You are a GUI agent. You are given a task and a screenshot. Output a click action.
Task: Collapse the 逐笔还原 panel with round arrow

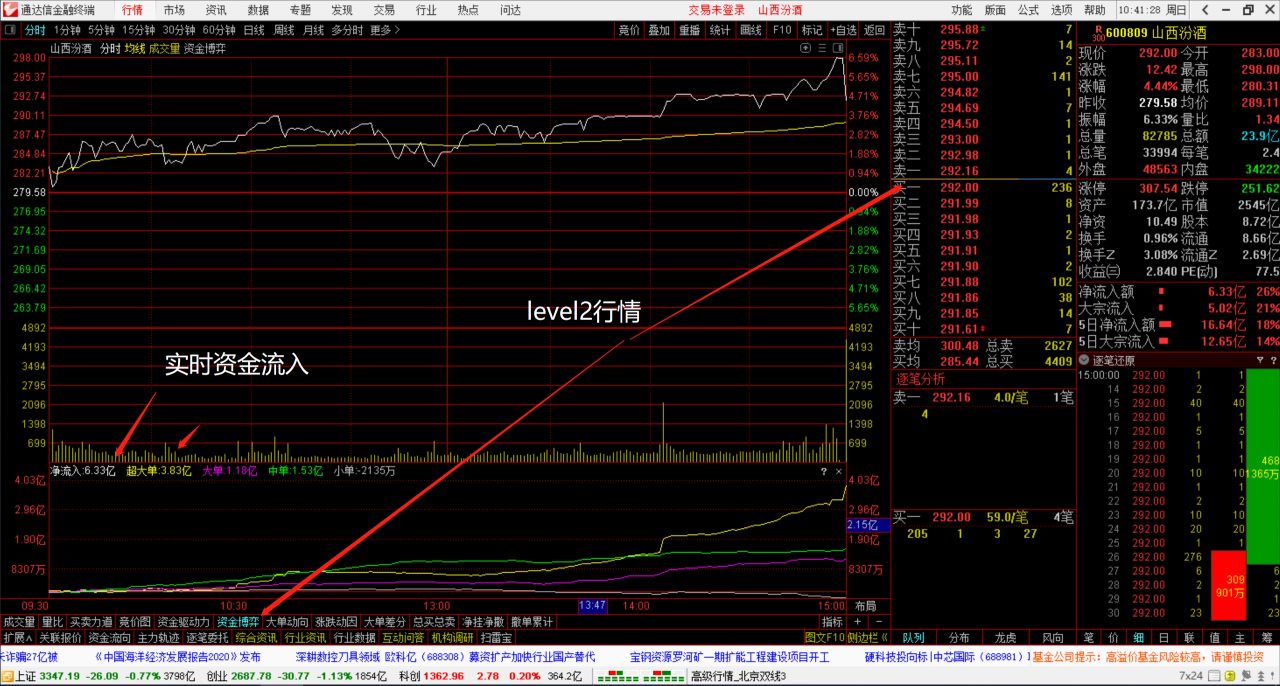[1085, 360]
